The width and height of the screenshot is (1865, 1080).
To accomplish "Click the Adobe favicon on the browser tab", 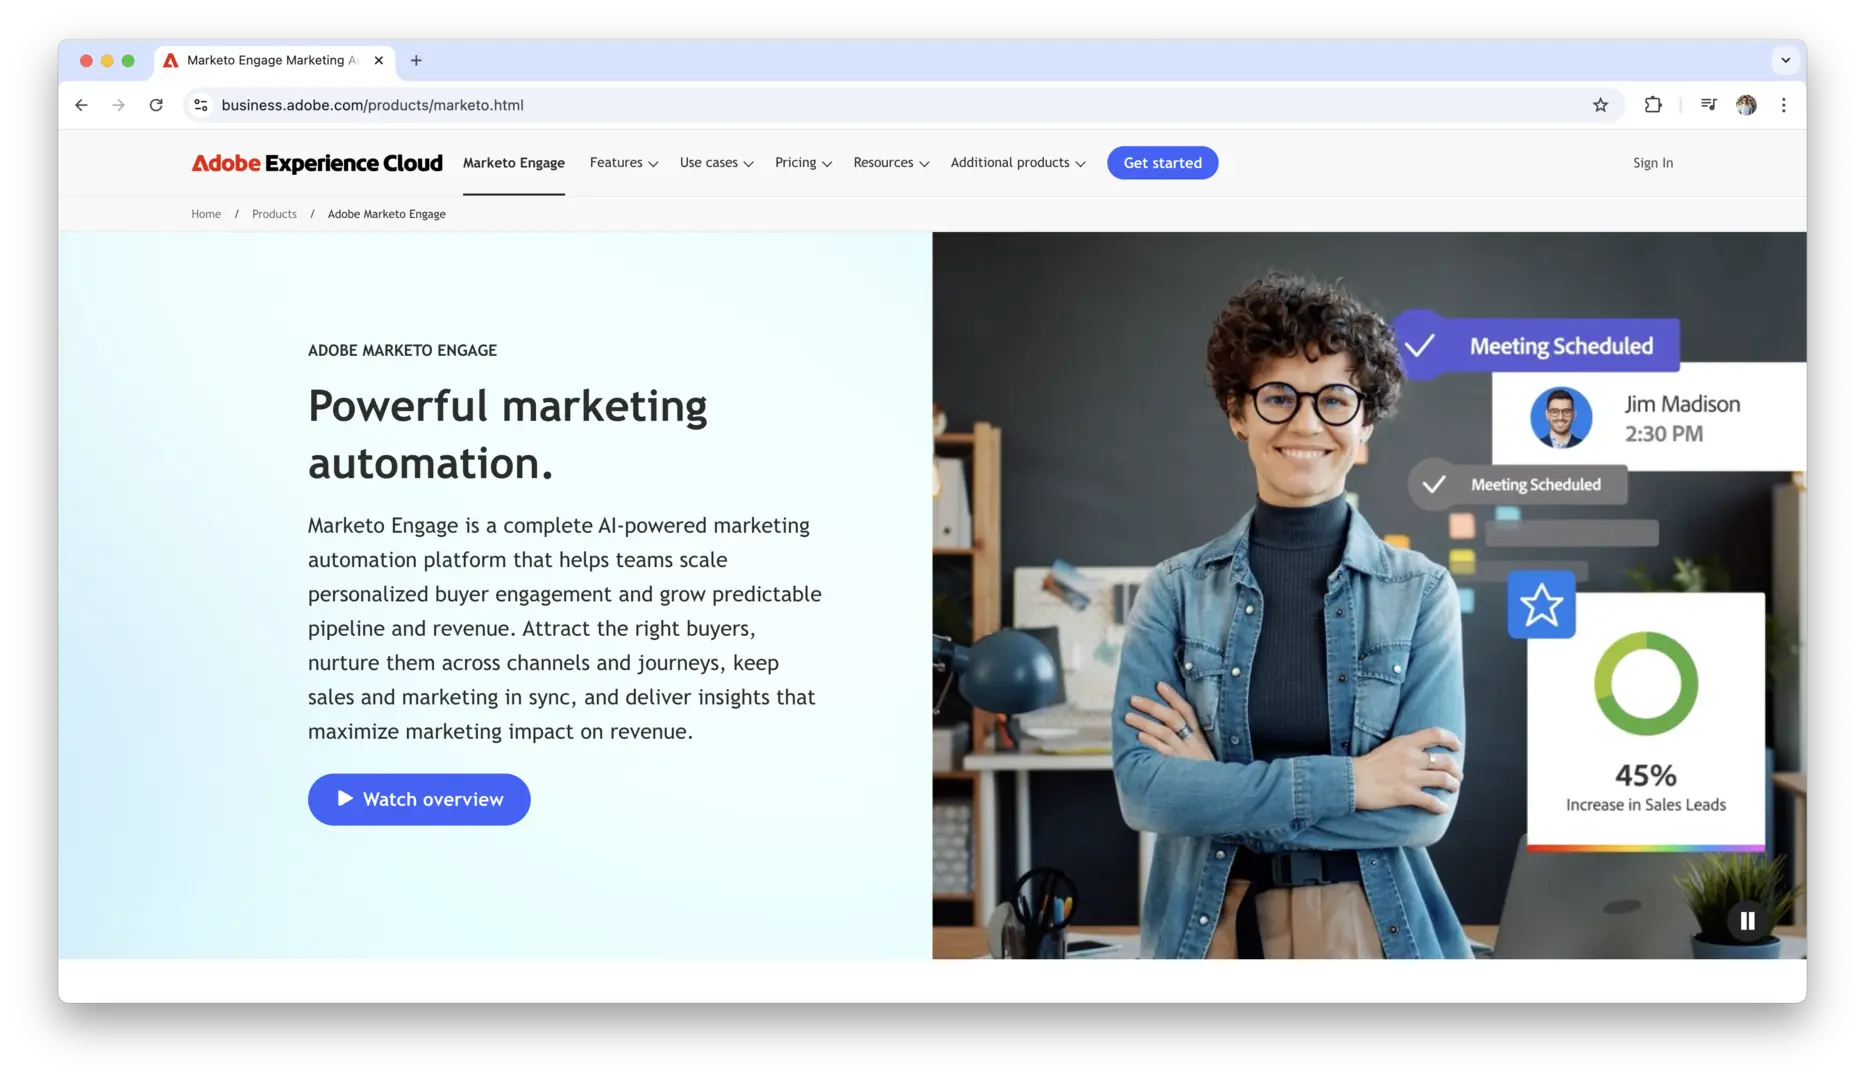I will [x=171, y=60].
